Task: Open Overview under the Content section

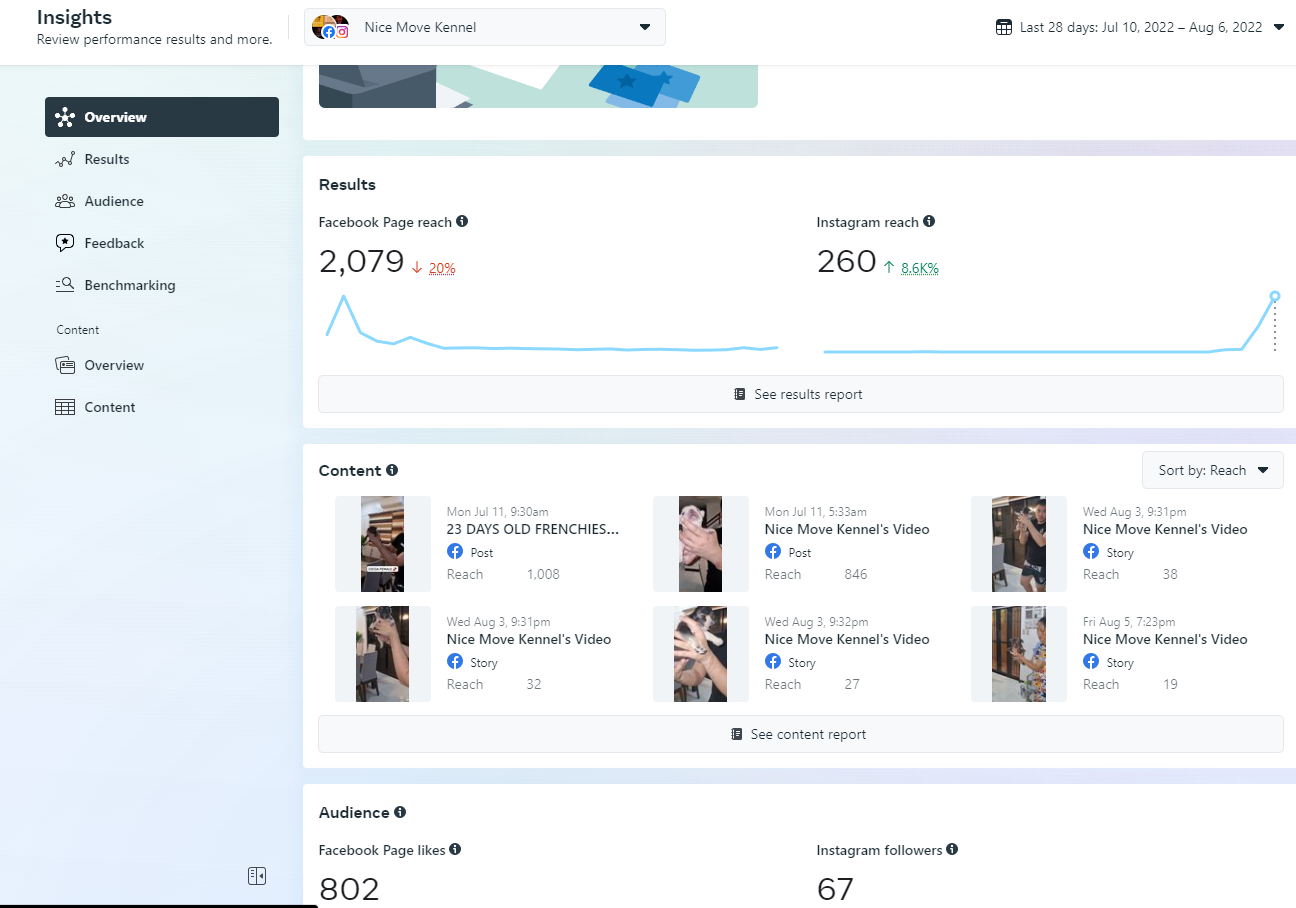Action: point(162,365)
